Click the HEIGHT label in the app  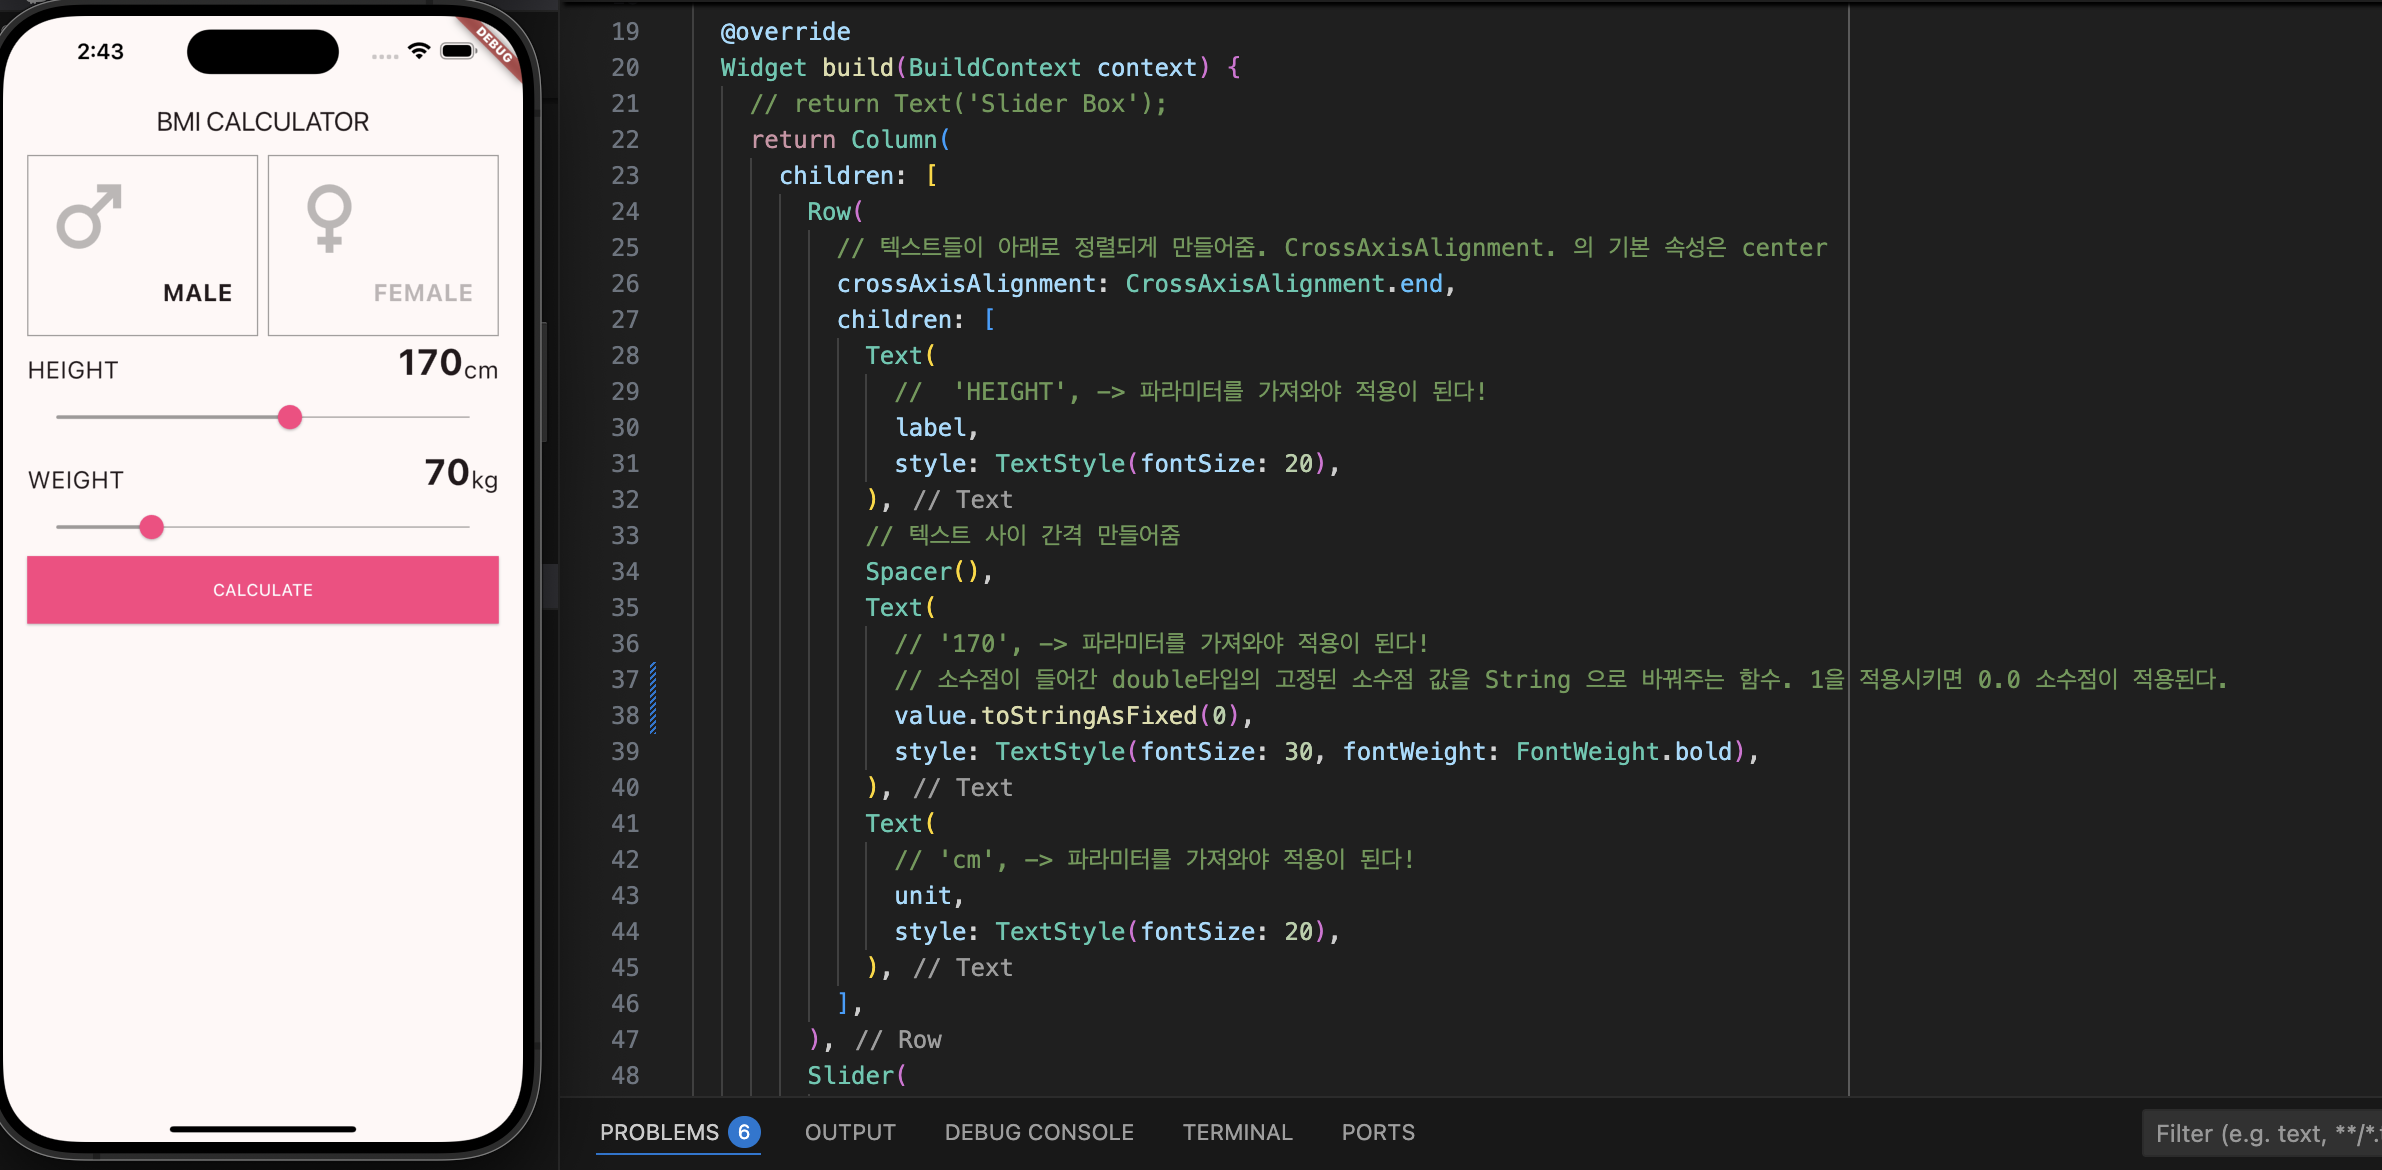(73, 370)
